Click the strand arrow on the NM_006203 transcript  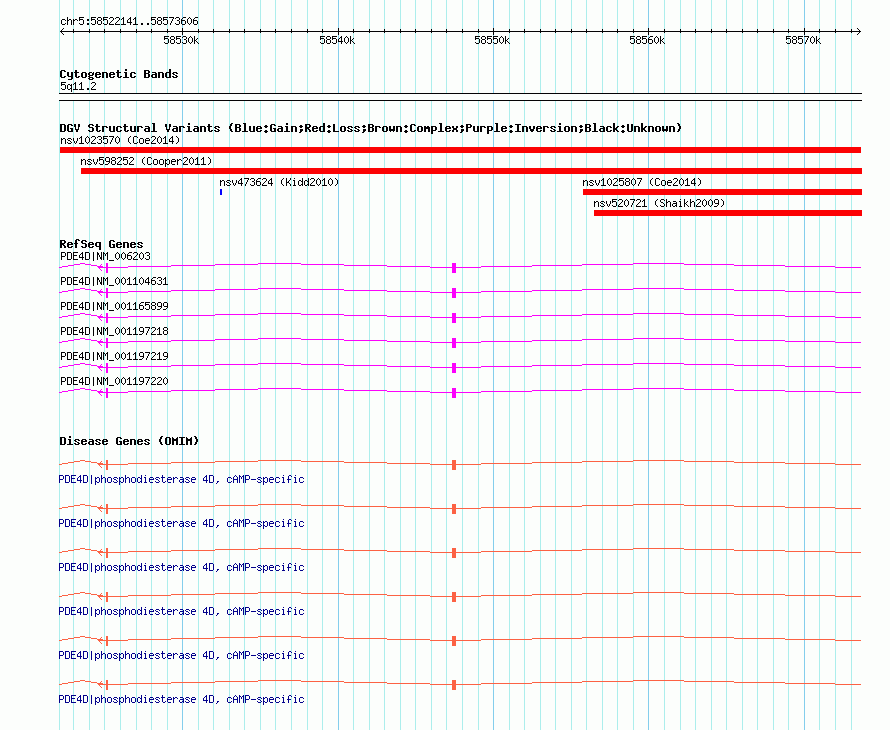coord(101,267)
